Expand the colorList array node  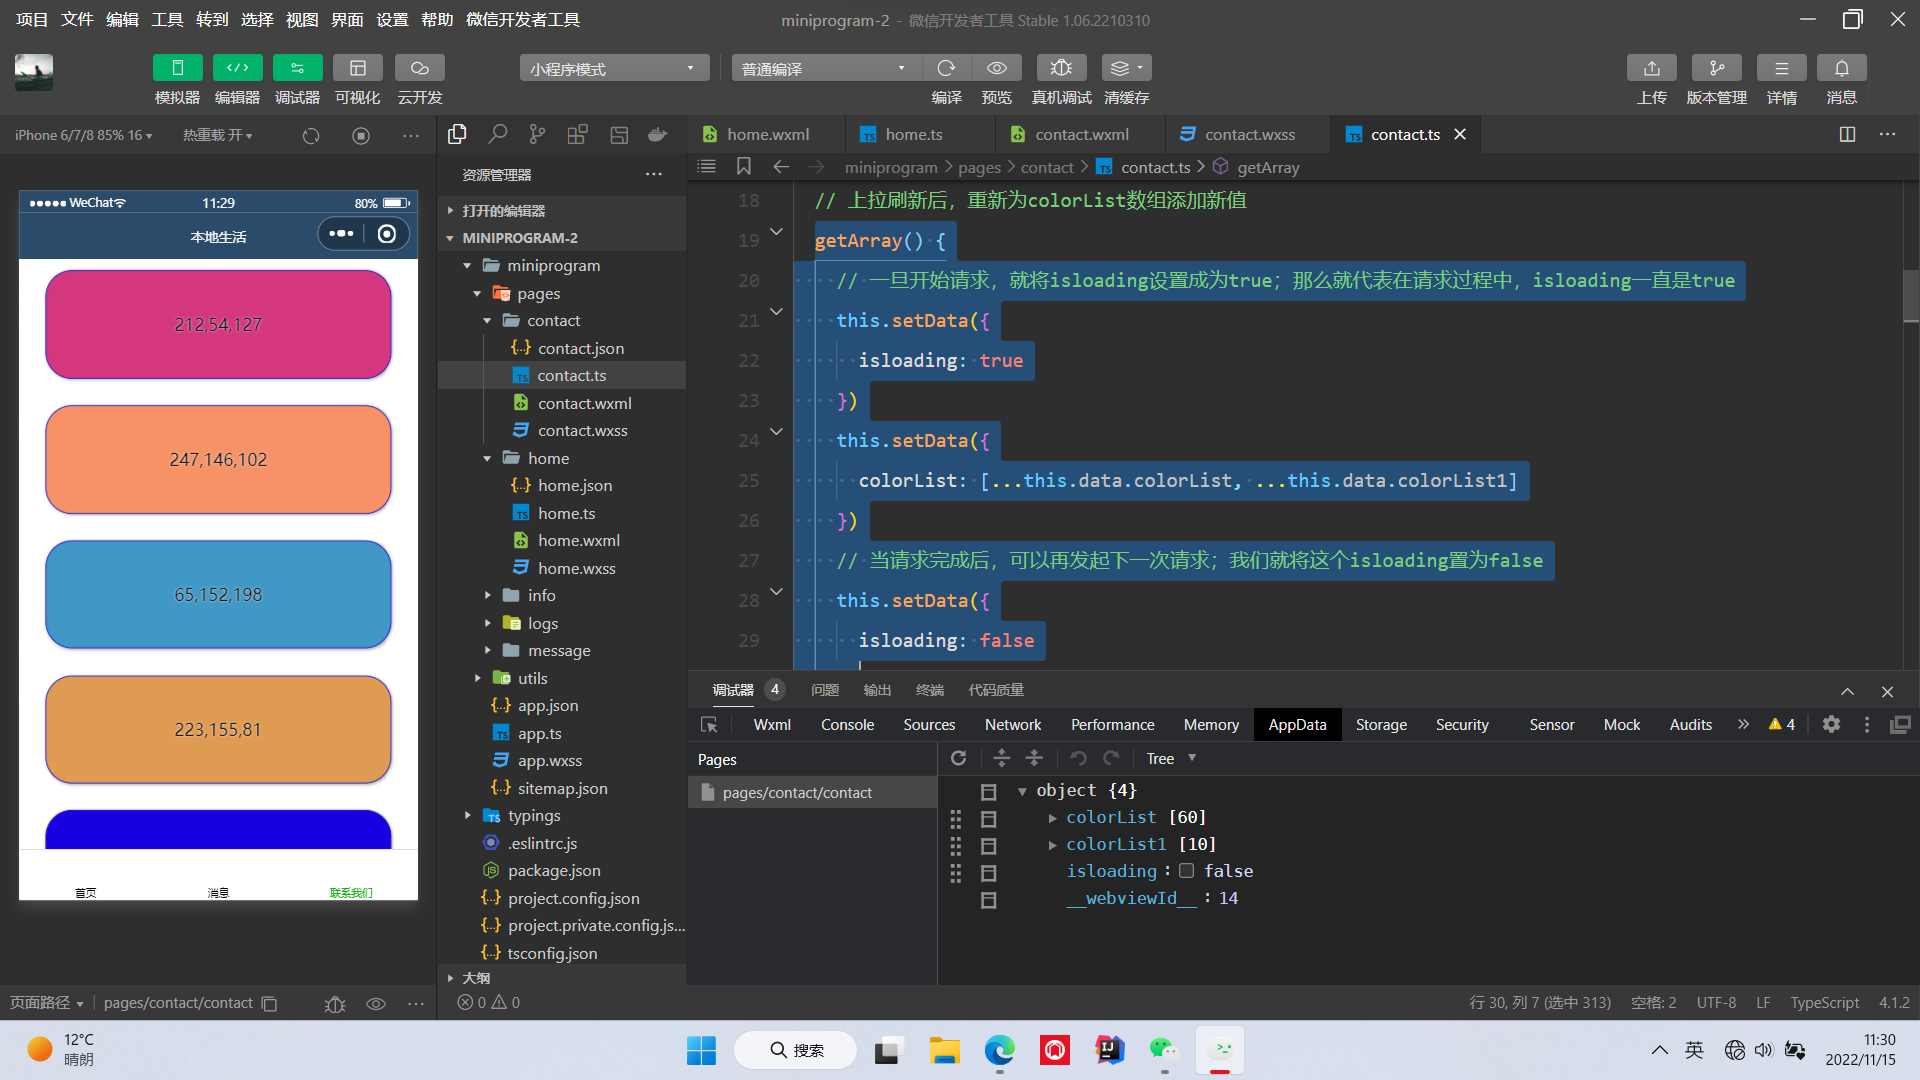(1052, 818)
